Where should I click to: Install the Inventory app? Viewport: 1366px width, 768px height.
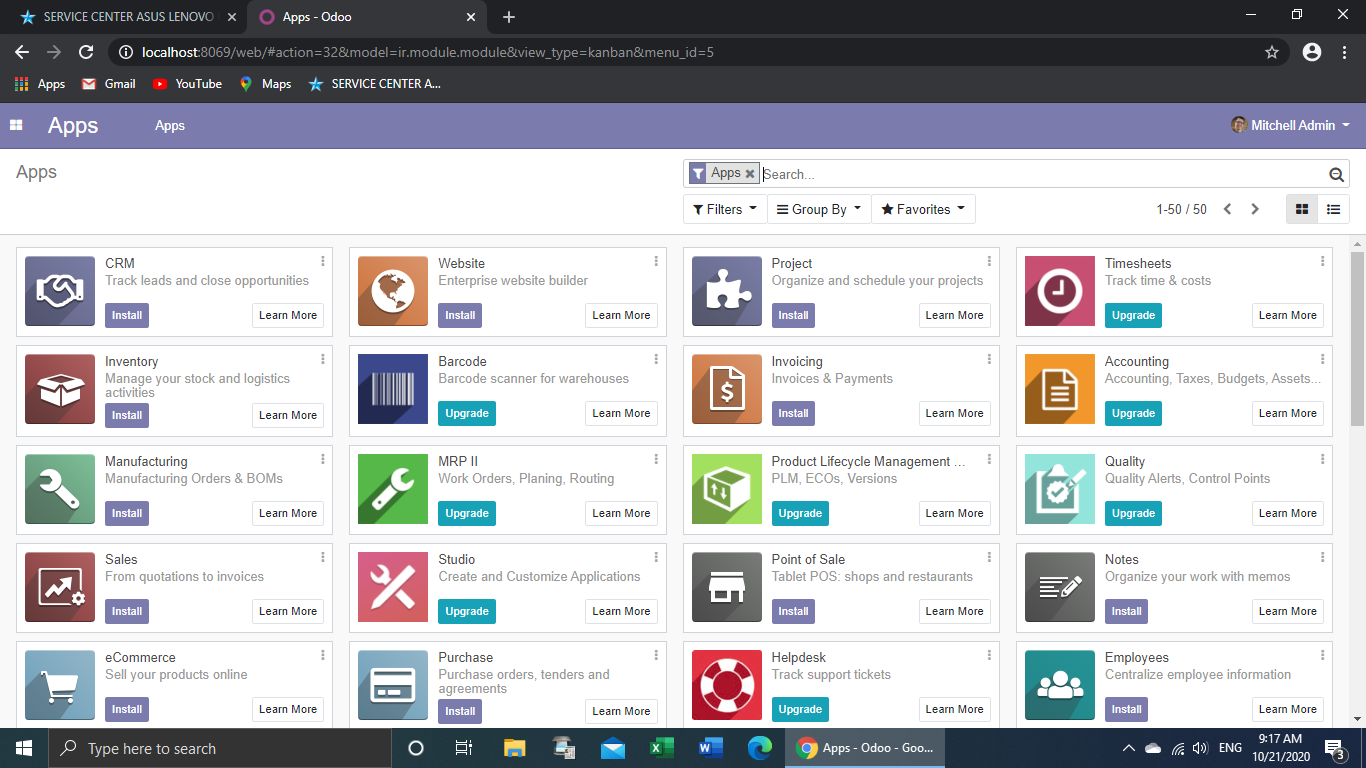(127, 415)
